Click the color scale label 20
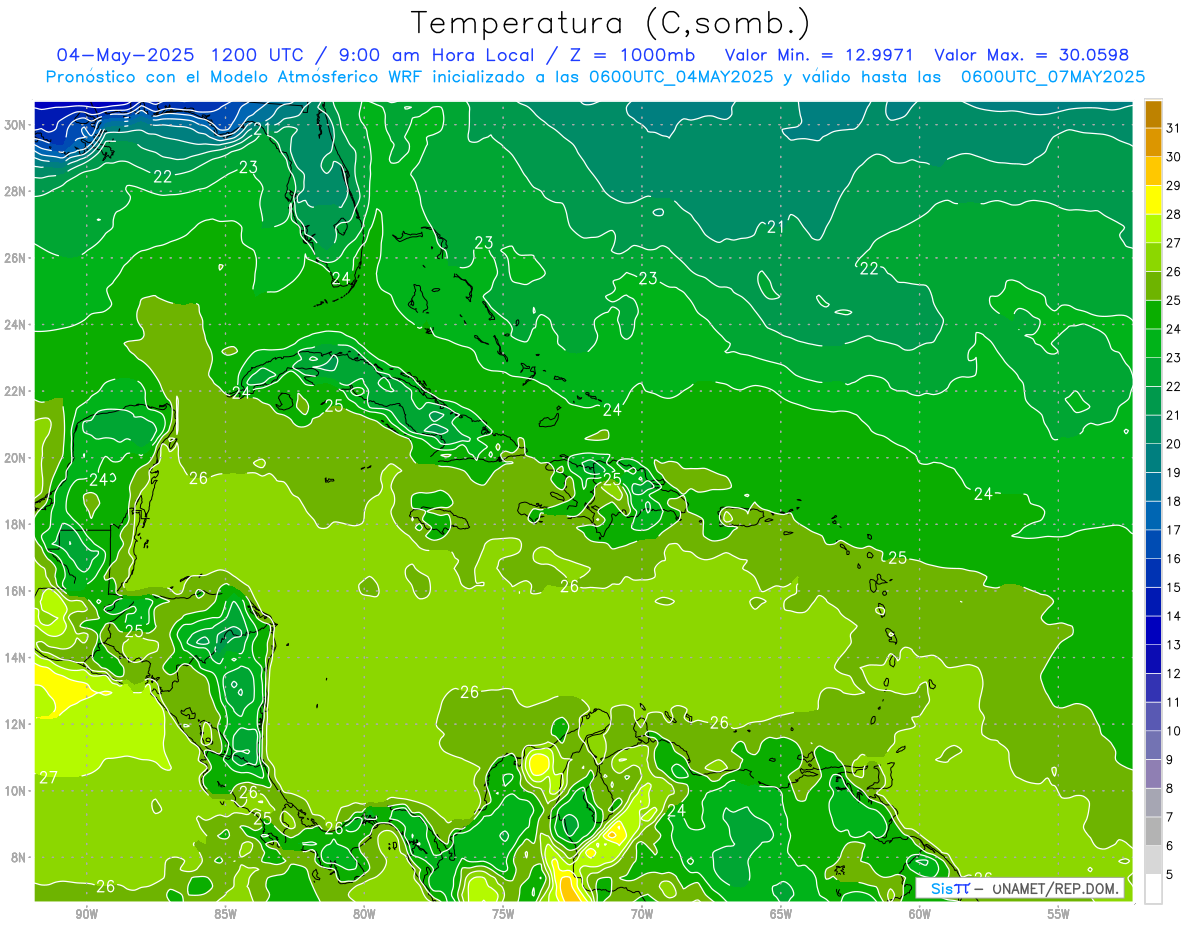 pos(1174,444)
